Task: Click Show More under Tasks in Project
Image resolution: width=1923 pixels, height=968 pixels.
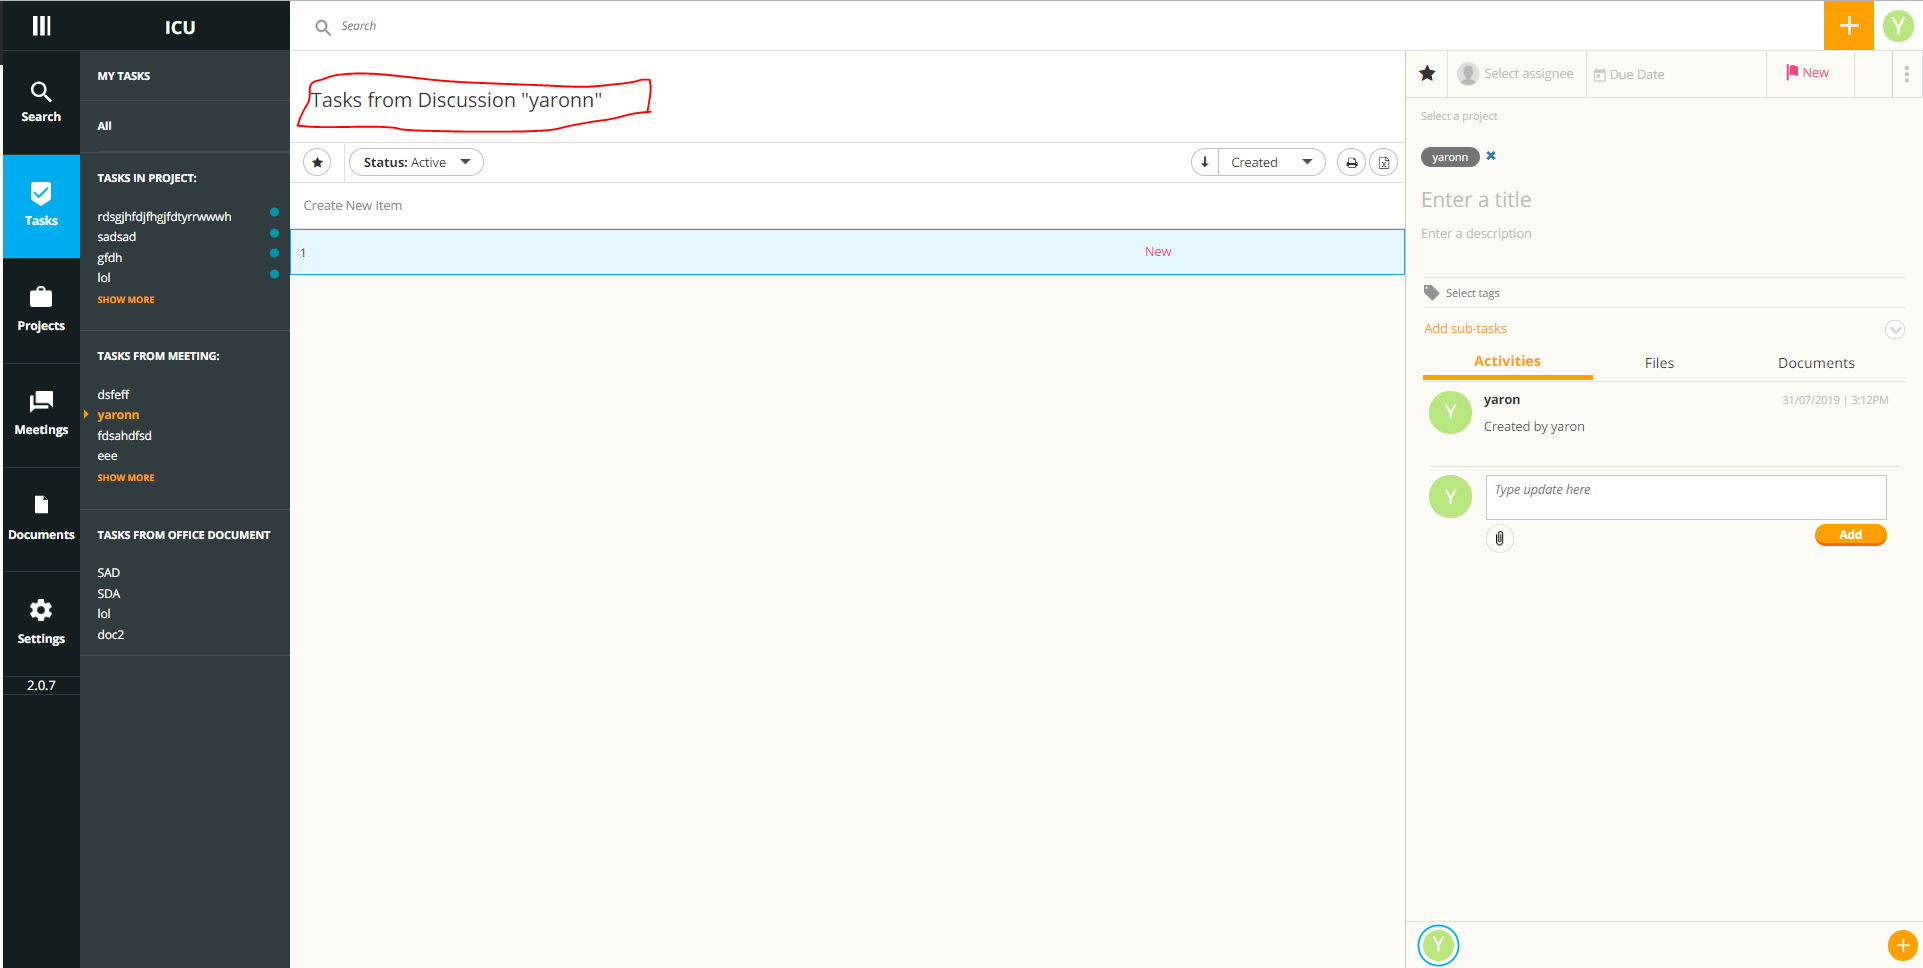Action: (126, 300)
